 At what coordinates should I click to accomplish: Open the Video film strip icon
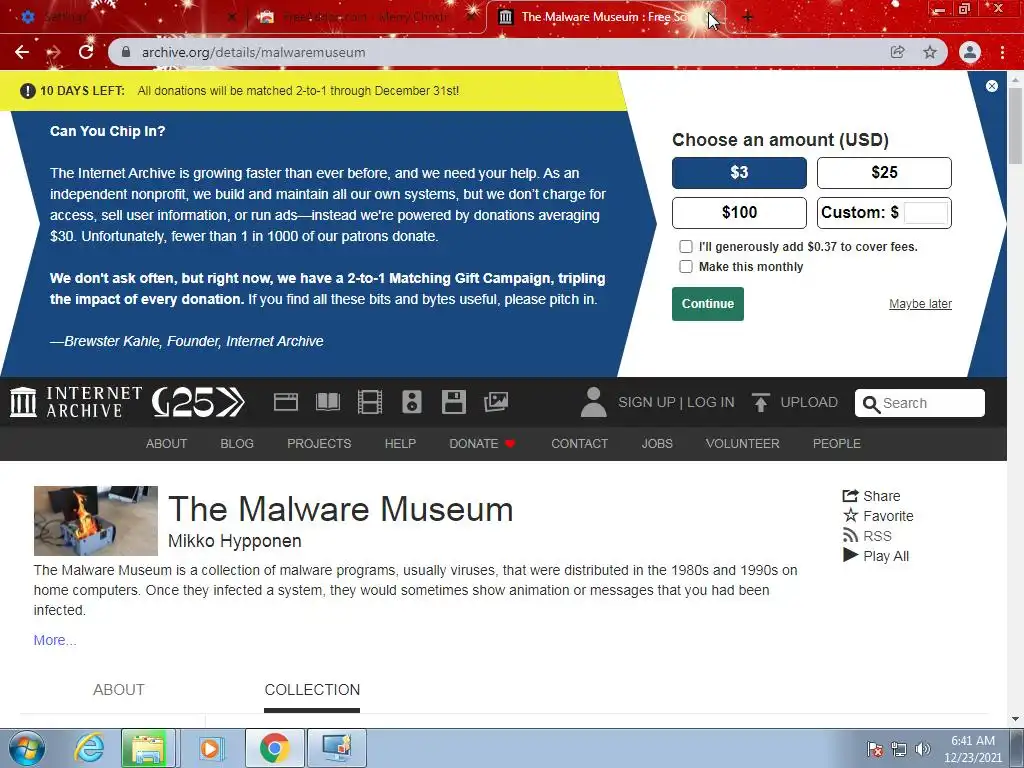coord(370,402)
